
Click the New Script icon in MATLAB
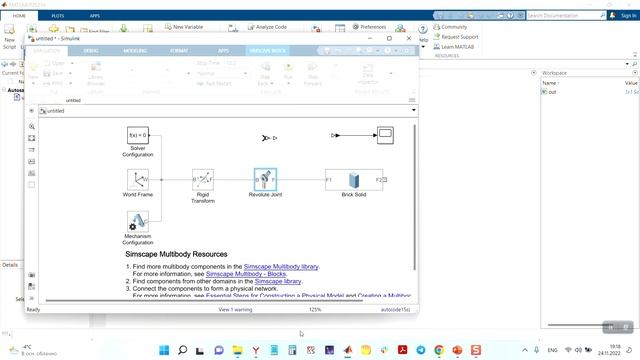pos(9,29)
